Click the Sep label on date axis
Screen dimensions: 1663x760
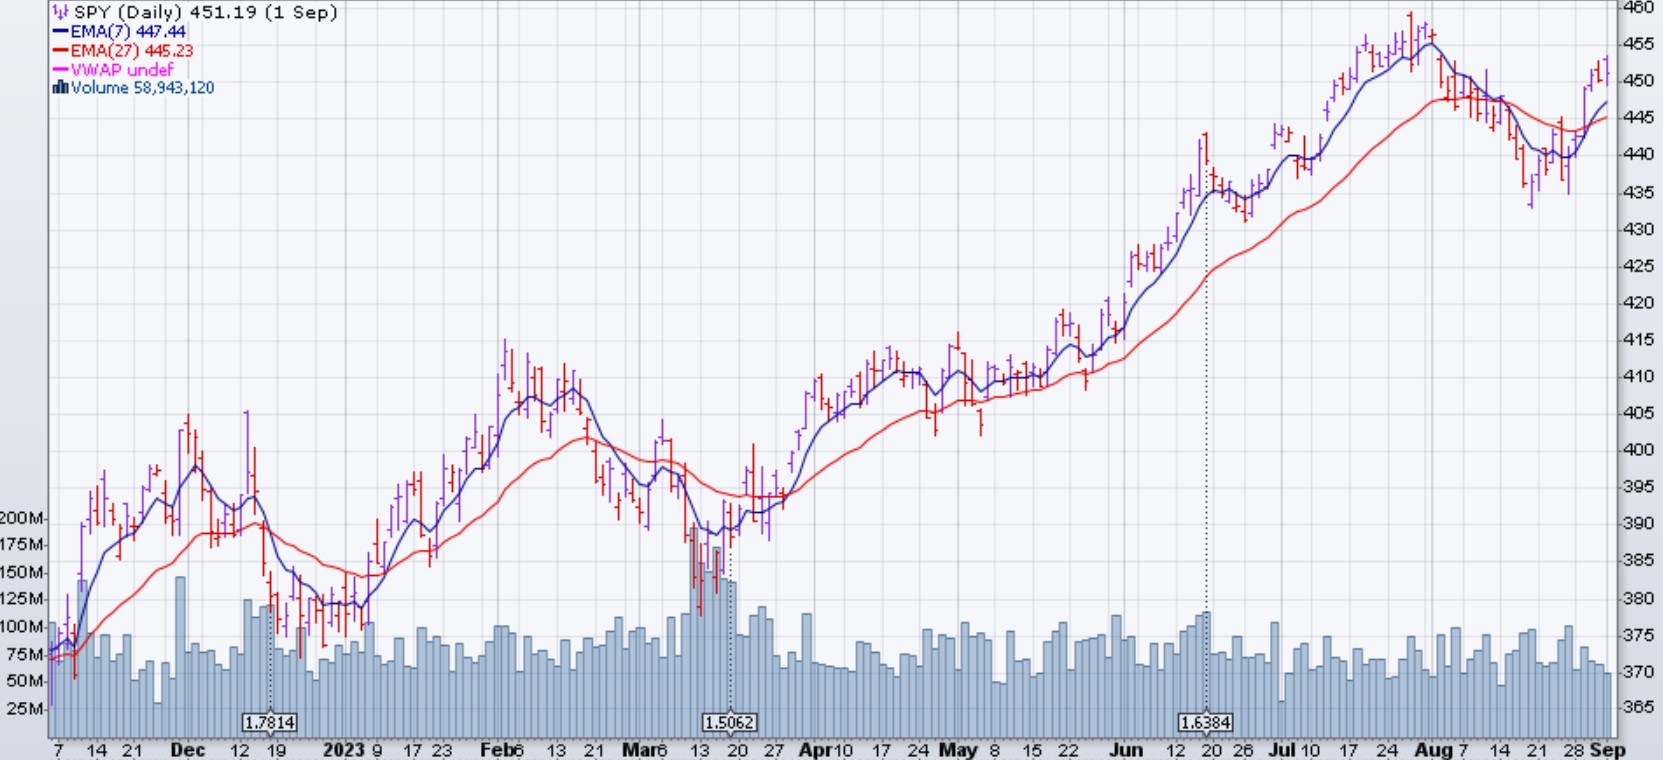point(1608,750)
